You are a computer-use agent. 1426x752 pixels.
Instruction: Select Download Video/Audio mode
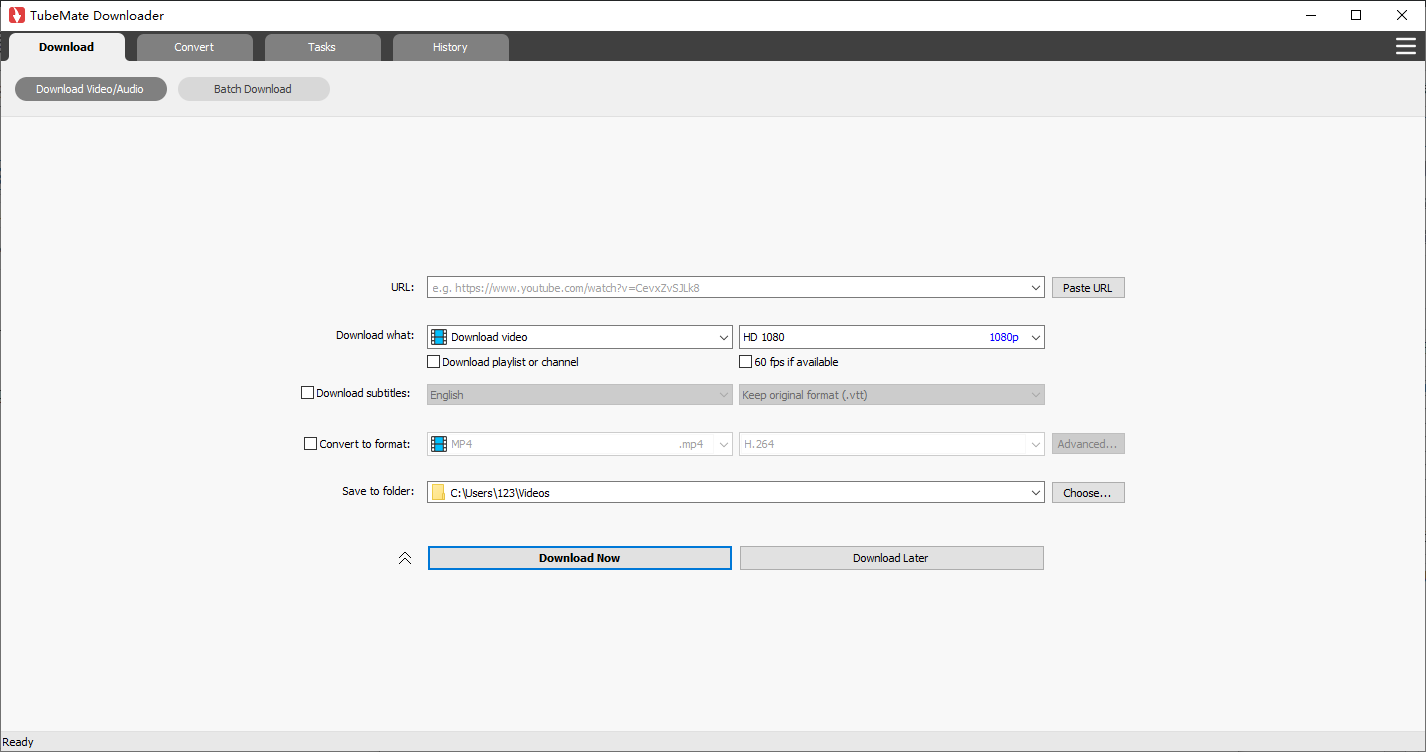click(90, 89)
